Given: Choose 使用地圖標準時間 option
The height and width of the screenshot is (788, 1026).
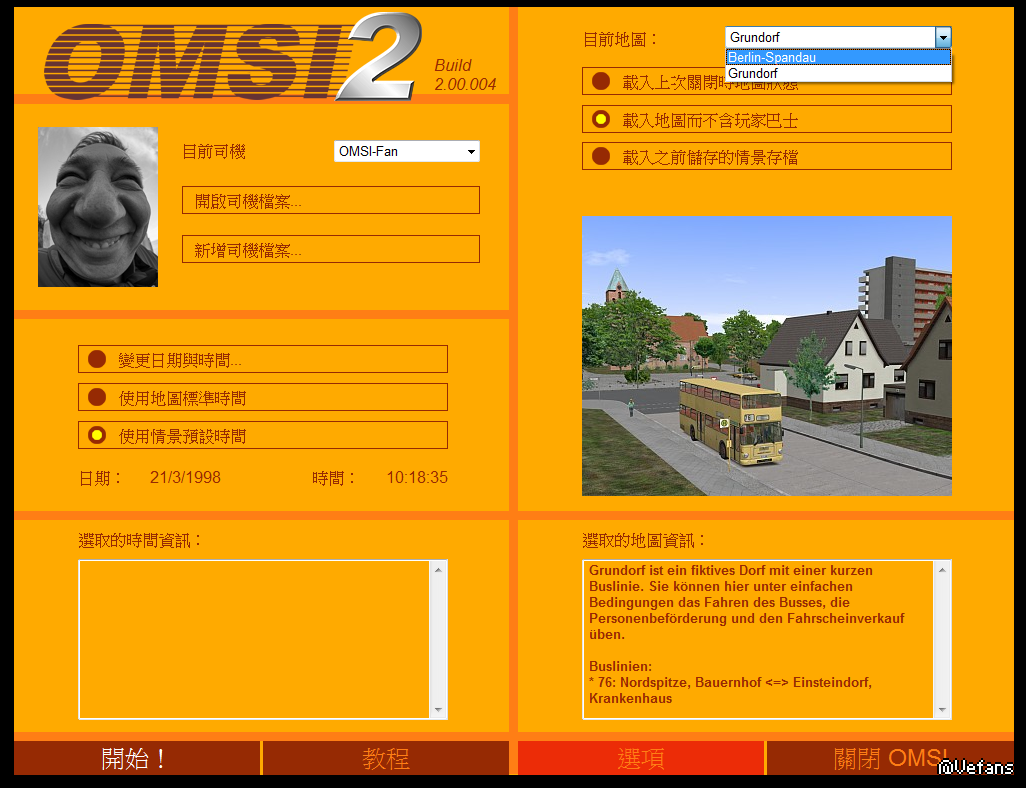Looking at the screenshot, I should (x=262, y=397).
